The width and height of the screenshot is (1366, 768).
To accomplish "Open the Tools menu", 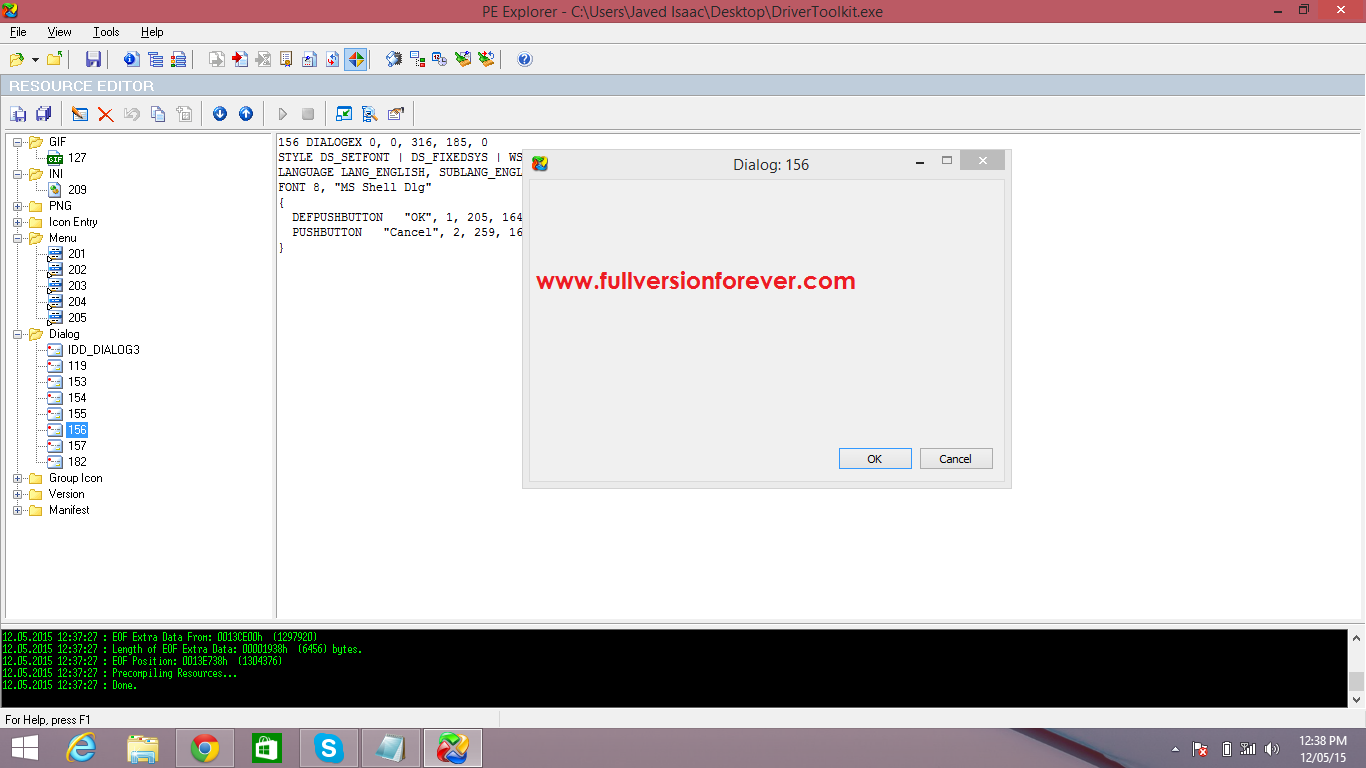I will [x=106, y=32].
